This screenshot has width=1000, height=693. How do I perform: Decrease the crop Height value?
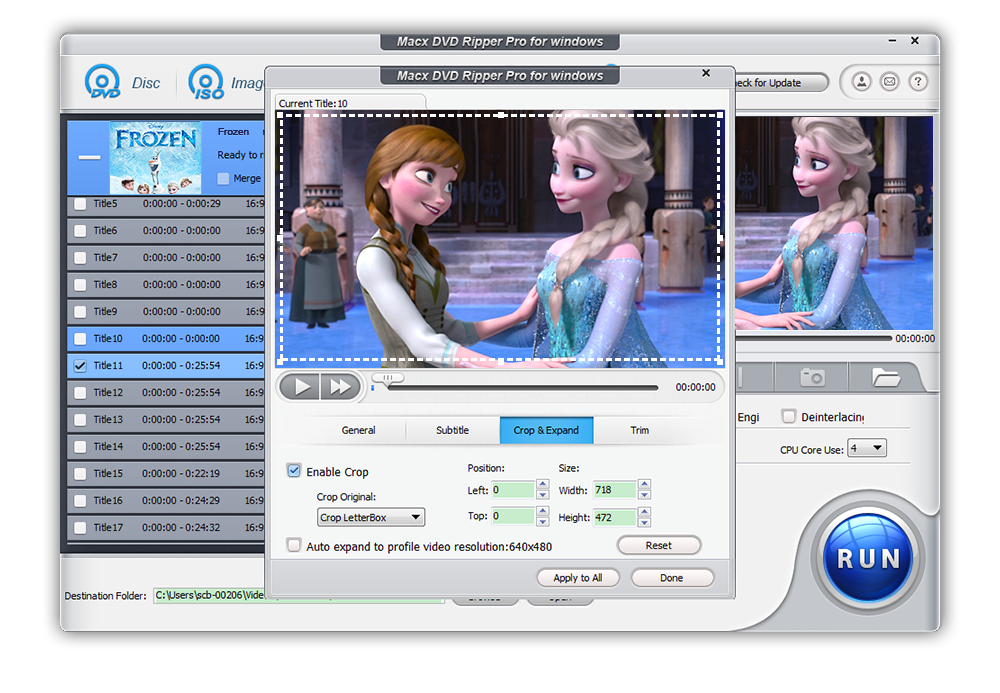(644, 522)
